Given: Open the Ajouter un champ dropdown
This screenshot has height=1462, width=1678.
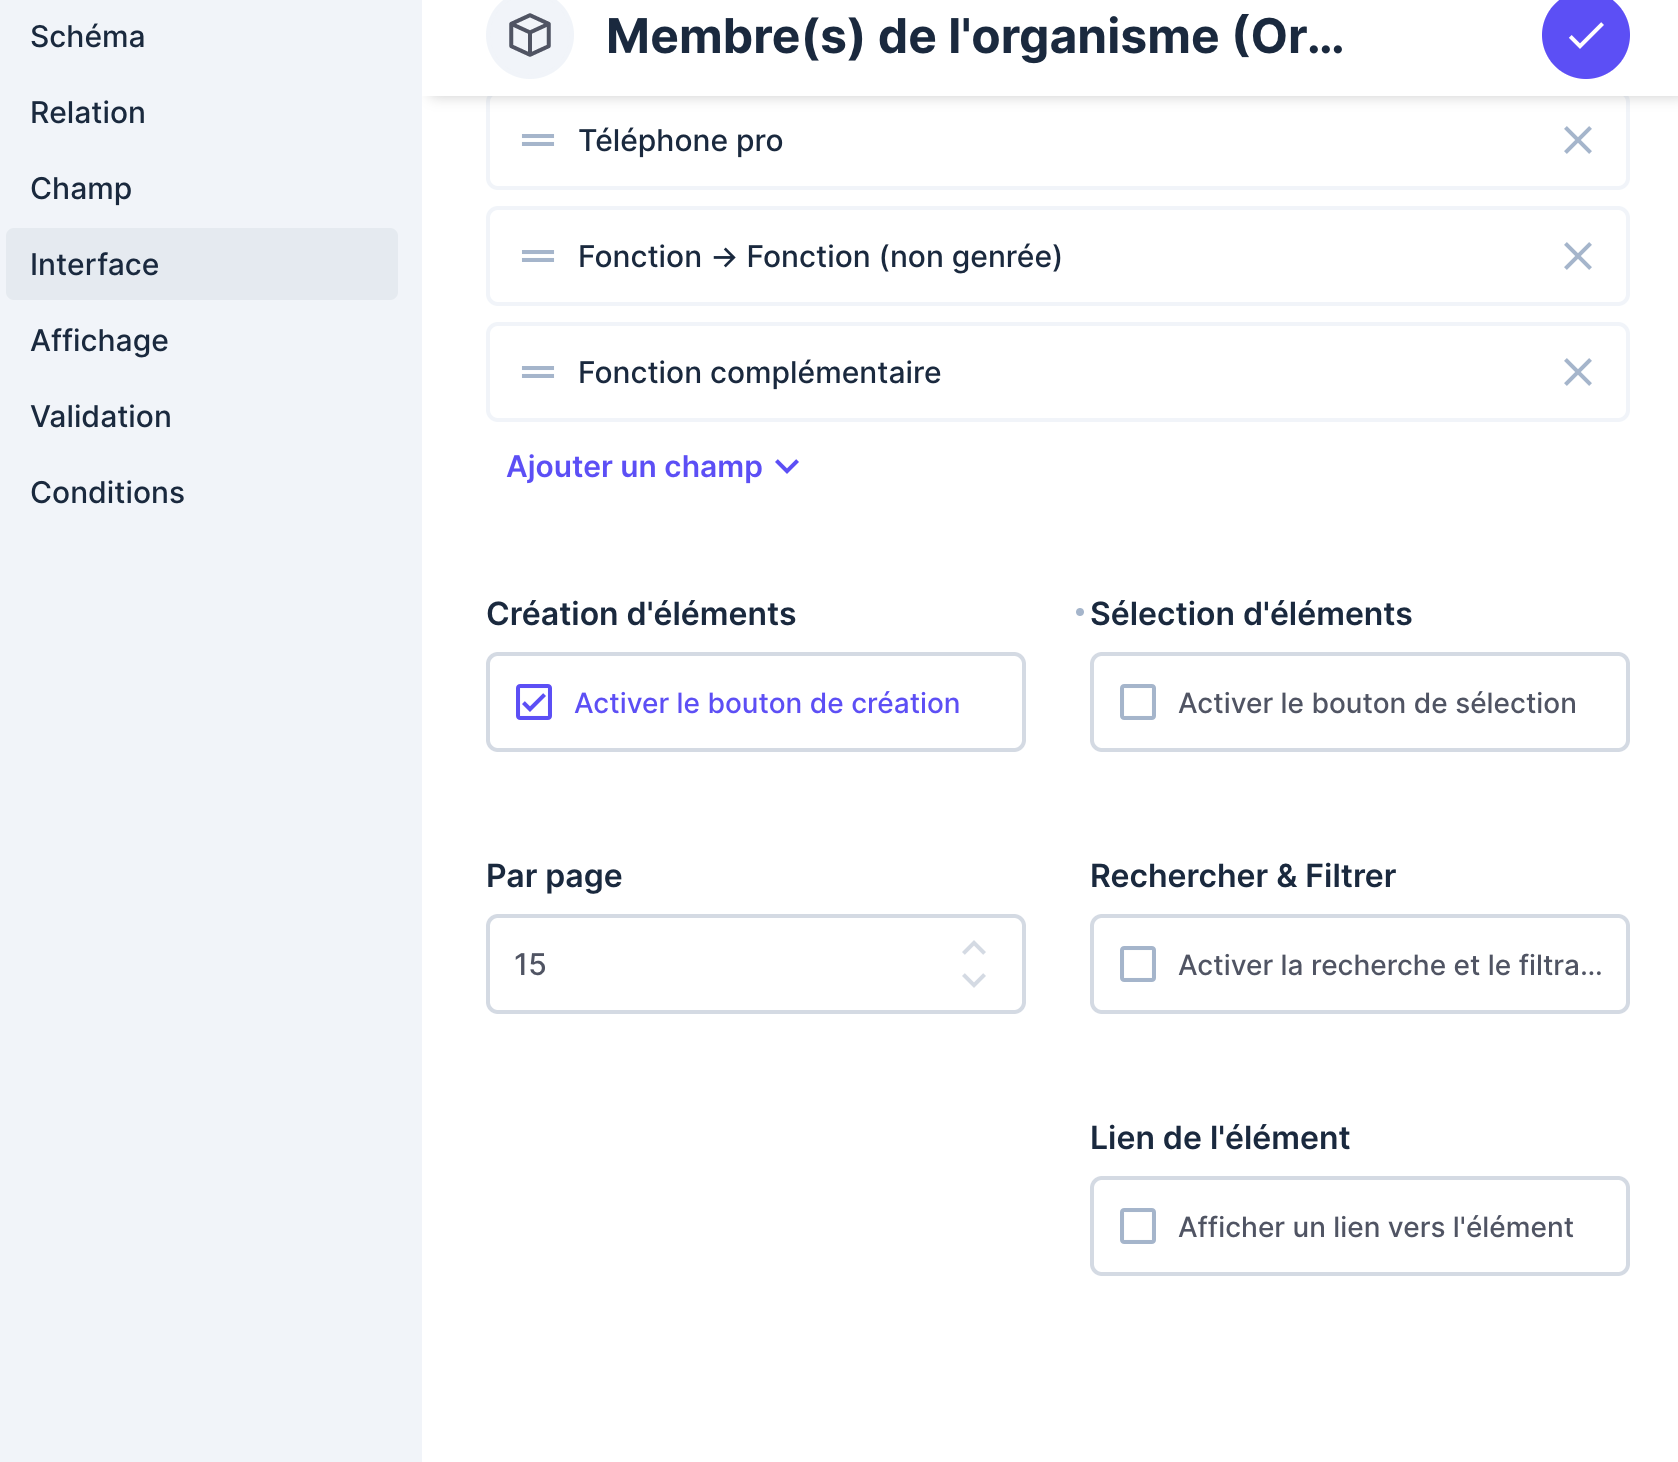Looking at the screenshot, I should tap(652, 467).
